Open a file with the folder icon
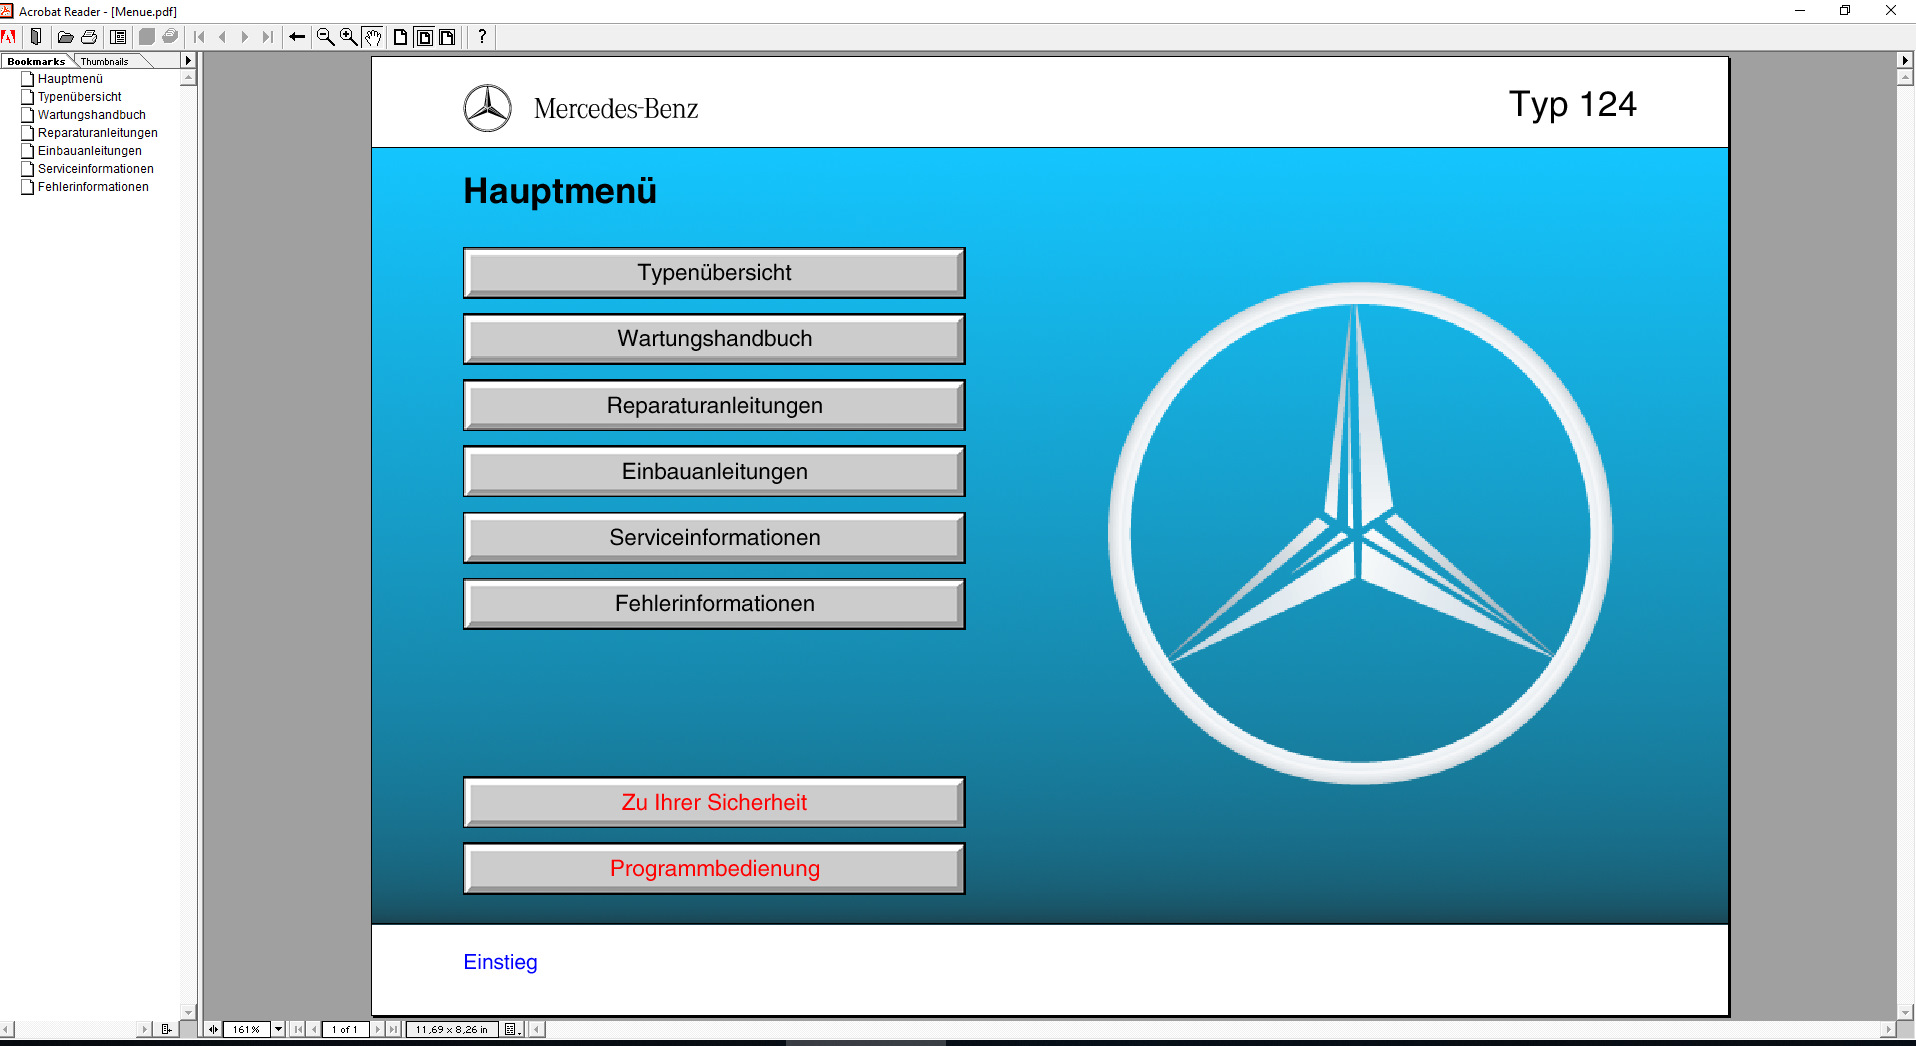The image size is (1916, 1046). tap(66, 37)
